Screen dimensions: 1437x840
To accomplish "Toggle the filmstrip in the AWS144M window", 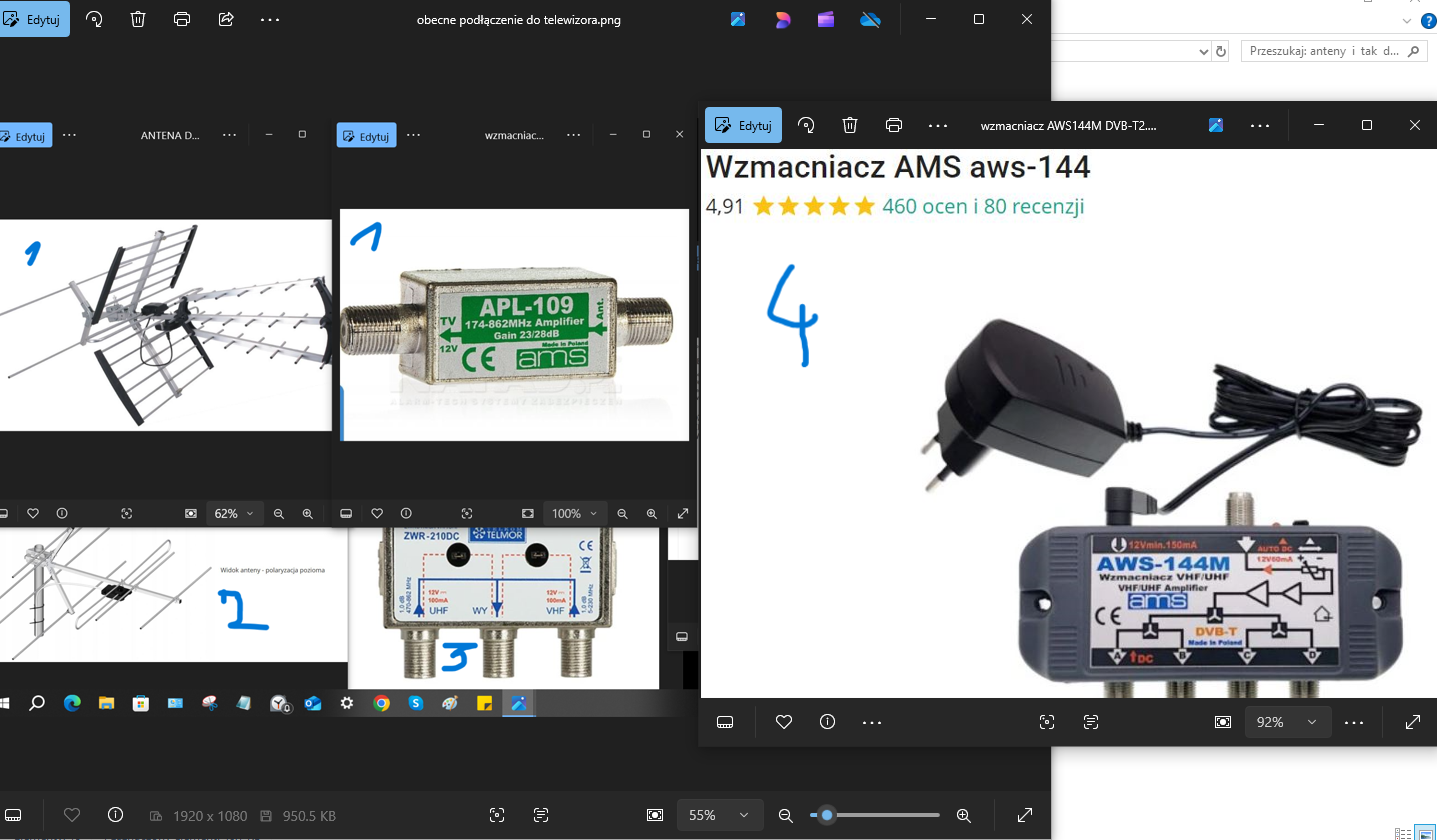I will pos(725,721).
